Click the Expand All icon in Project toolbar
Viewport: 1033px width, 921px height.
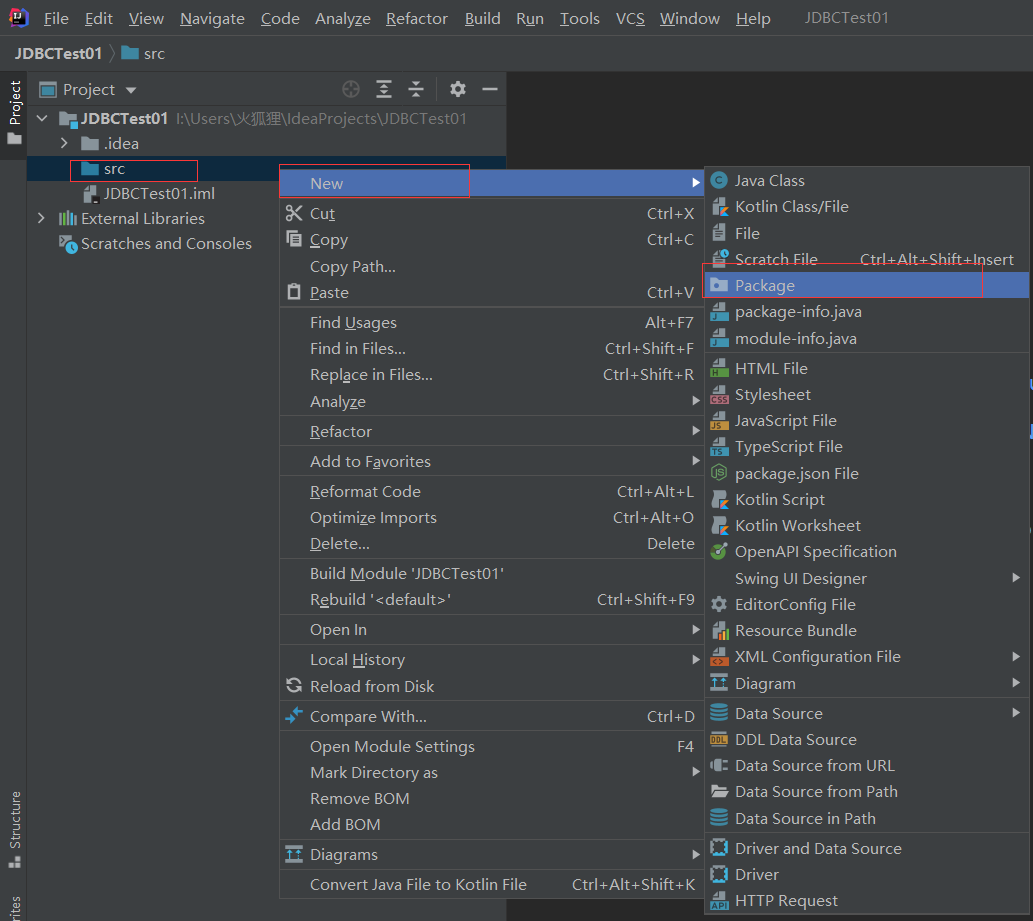click(383, 89)
